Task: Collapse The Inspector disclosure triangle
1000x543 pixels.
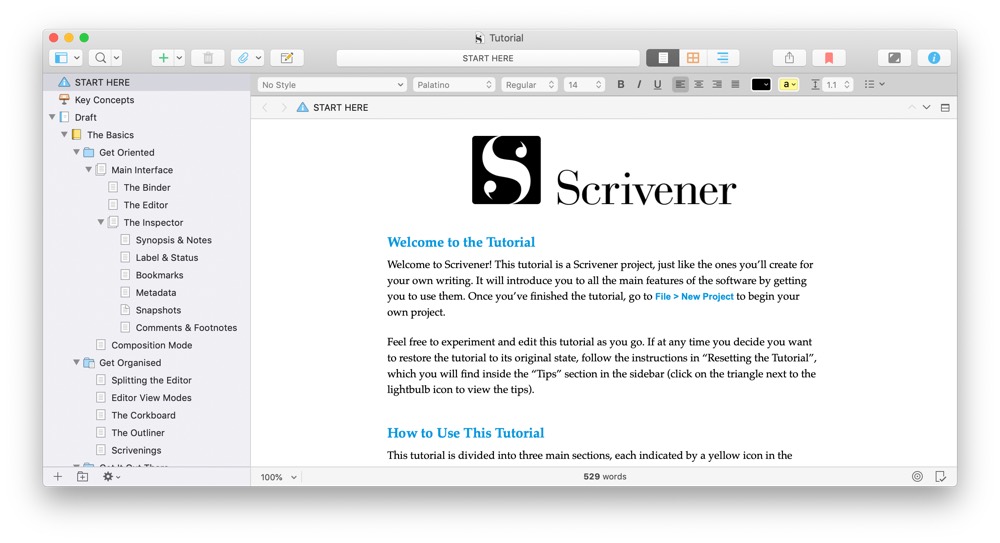Action: pos(101,222)
